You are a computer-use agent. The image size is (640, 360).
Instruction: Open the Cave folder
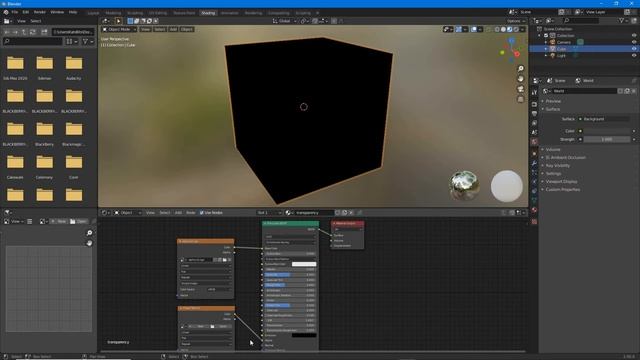coord(74,167)
